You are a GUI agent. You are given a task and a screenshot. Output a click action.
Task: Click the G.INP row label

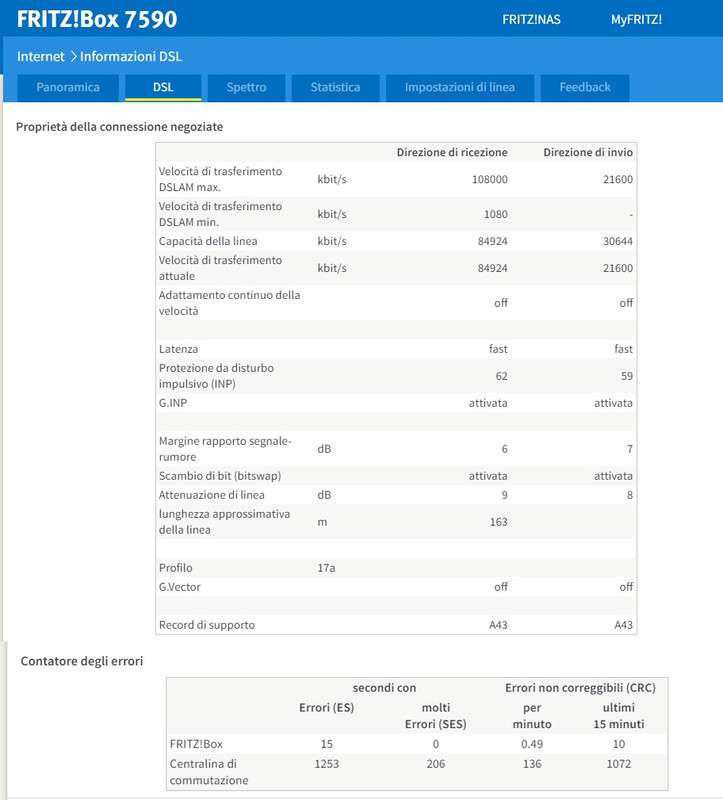tap(172, 403)
